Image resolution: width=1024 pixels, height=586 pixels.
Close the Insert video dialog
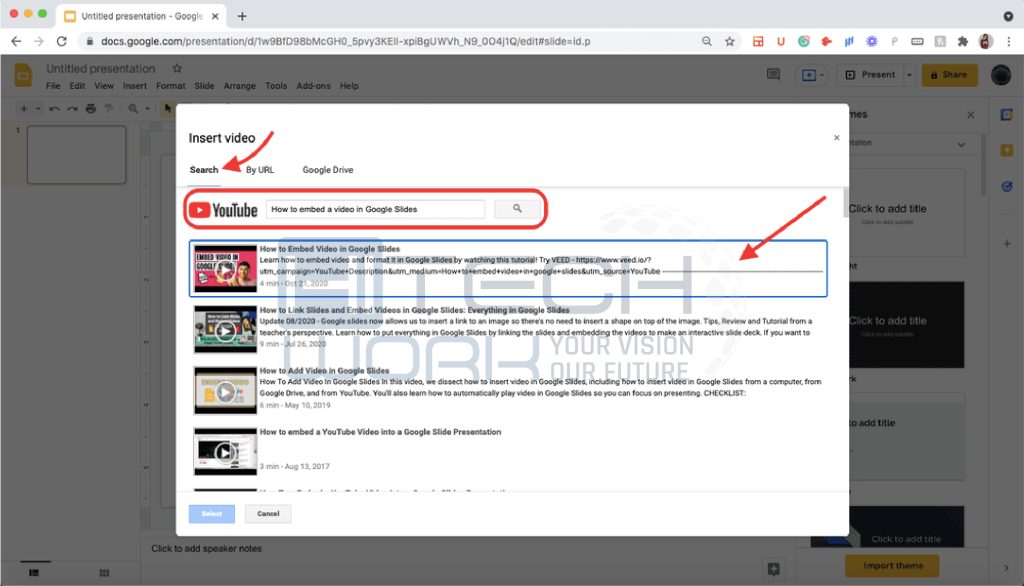click(837, 138)
